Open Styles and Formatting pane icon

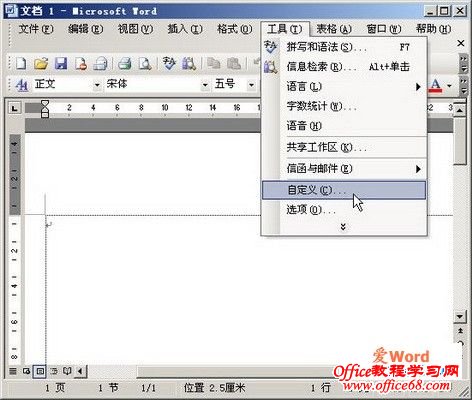coord(21,85)
